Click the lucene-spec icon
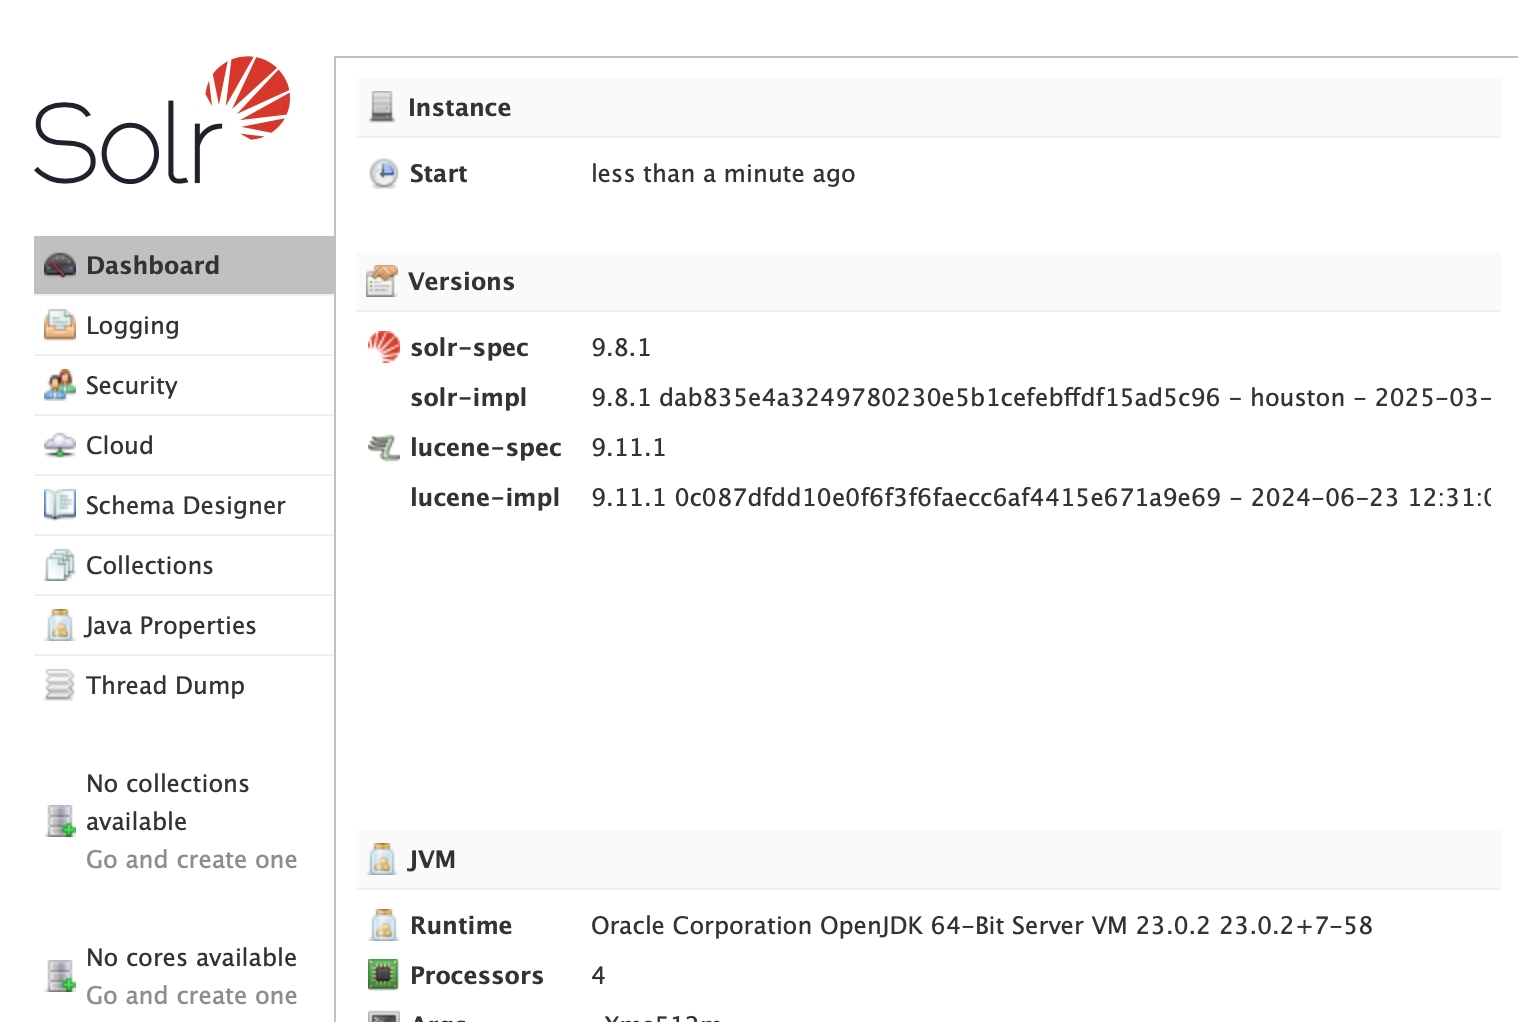This screenshot has height=1022, width=1518. [384, 447]
